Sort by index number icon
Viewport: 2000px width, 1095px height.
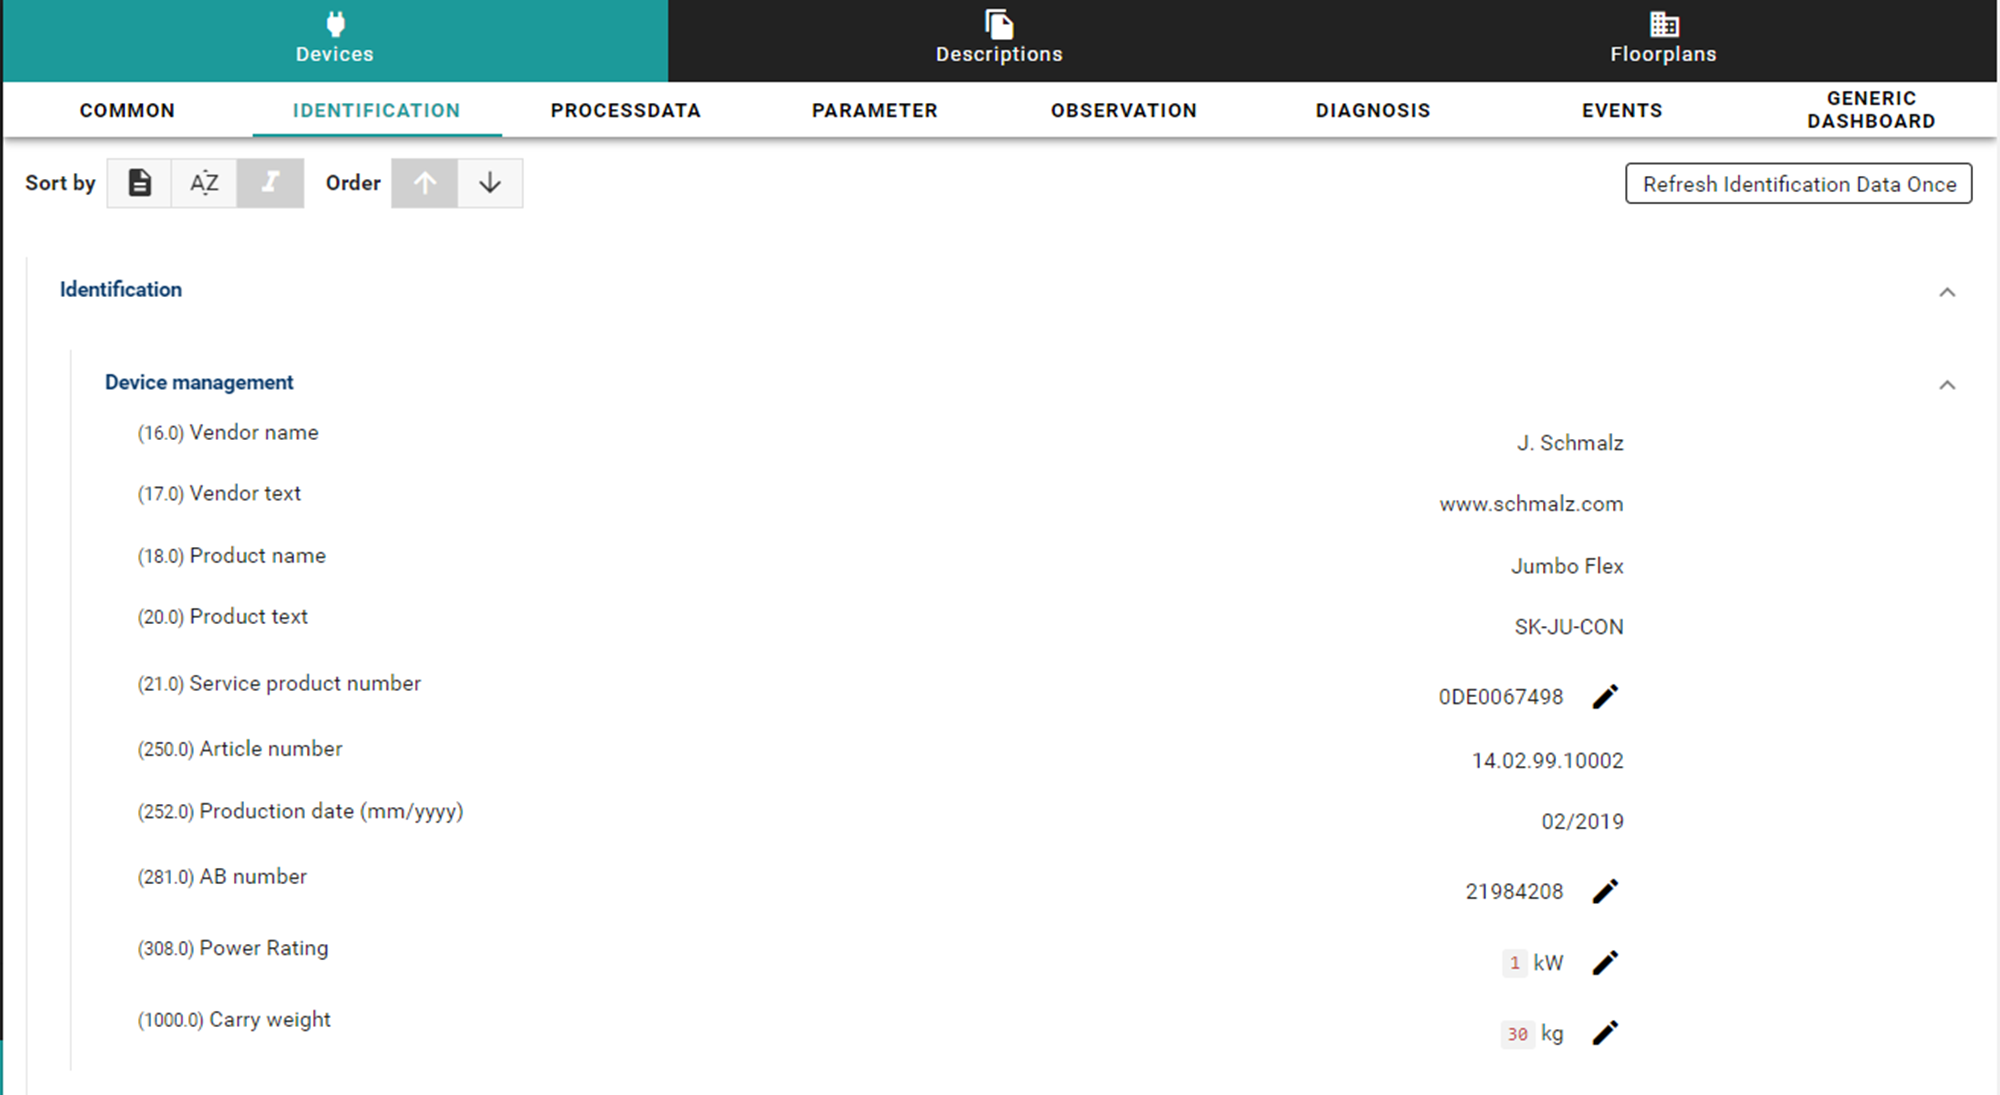coord(270,183)
